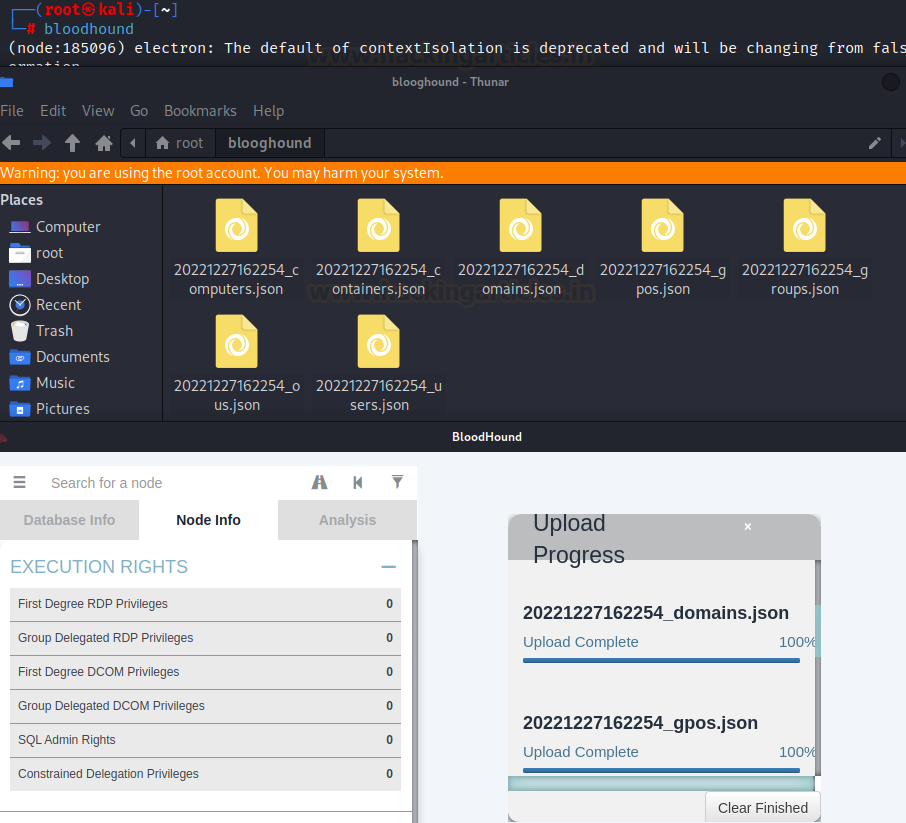
Task: Open the View menu in Thunar
Action: (98, 111)
